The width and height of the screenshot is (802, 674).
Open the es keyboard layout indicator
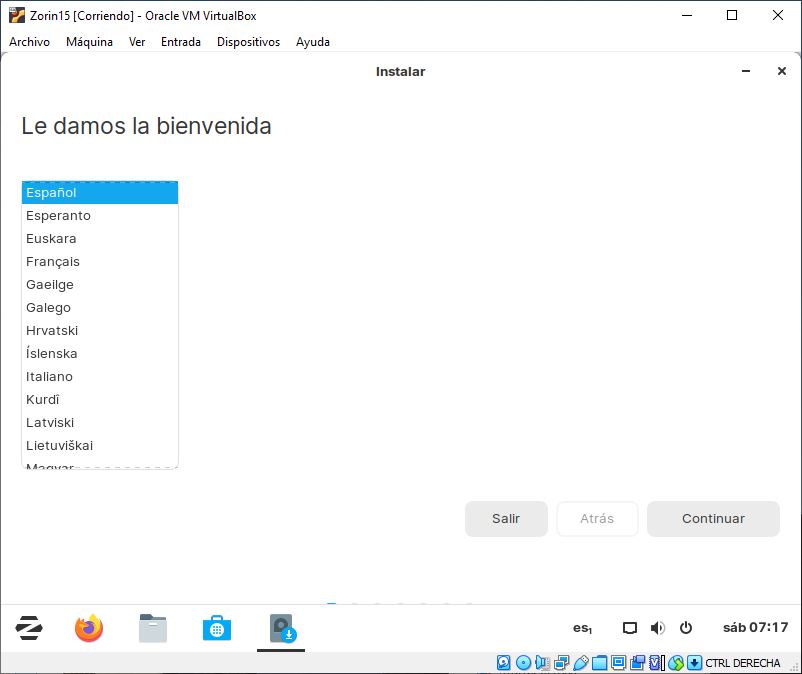582,628
